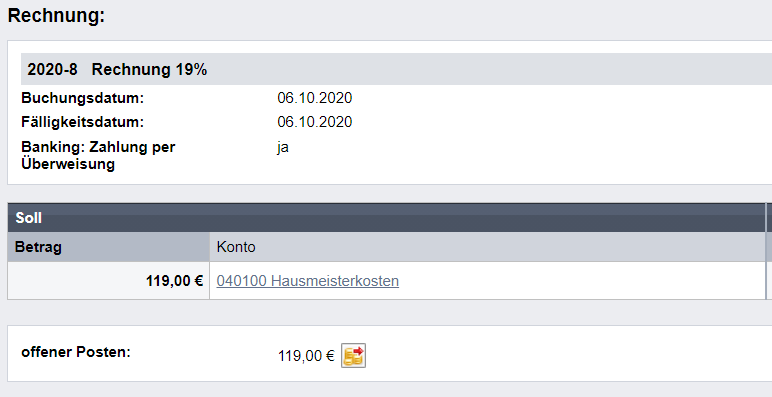Click the offener Posten label

tap(76, 352)
